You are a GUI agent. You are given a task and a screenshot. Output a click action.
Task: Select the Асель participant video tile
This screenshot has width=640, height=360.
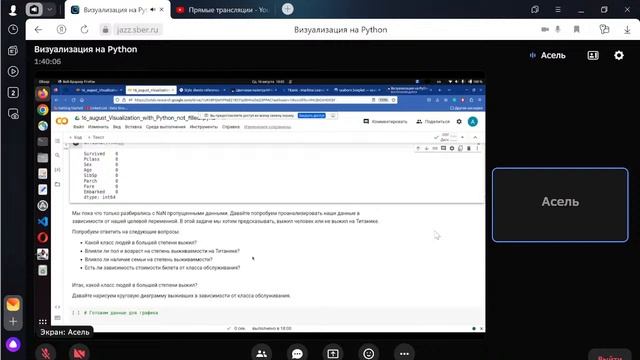(560, 205)
